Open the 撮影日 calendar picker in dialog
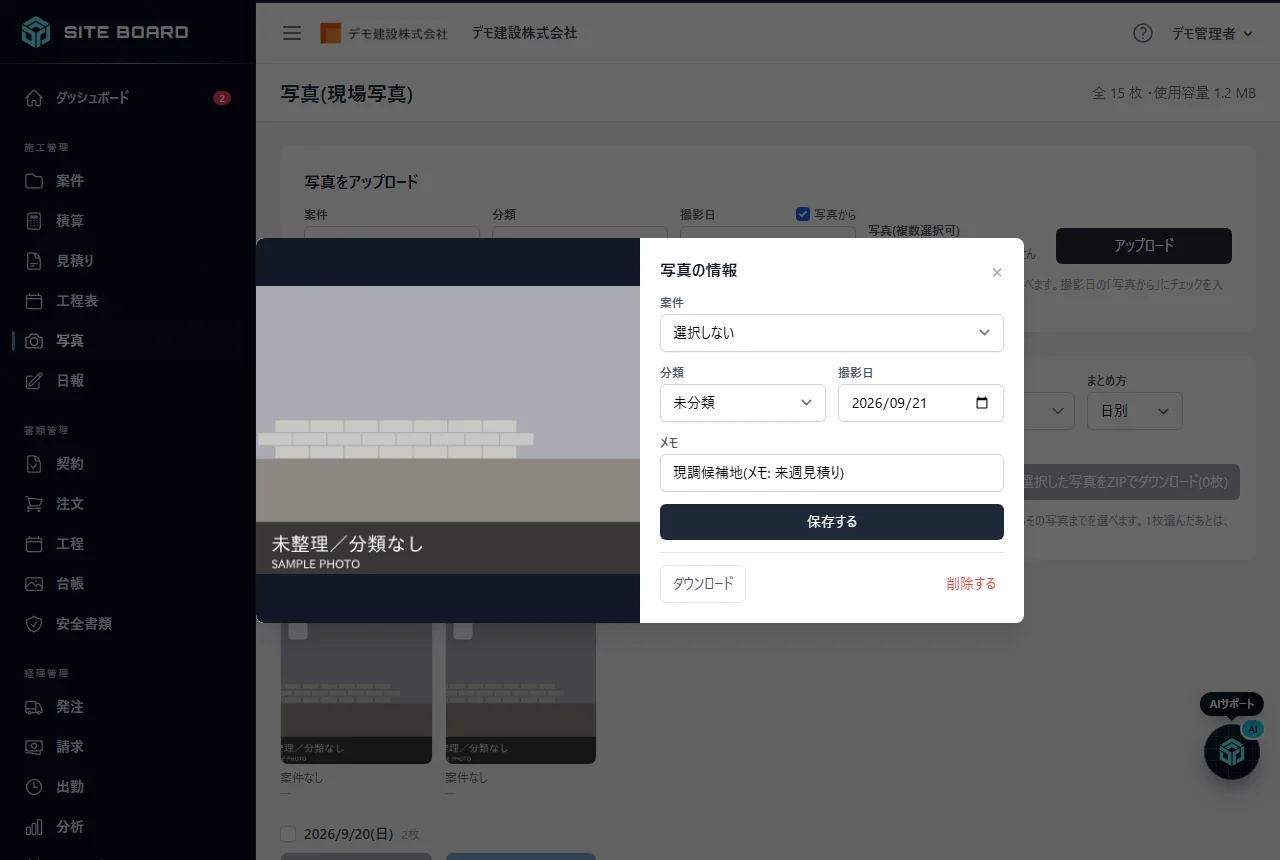Viewport: 1280px width, 860px height. click(x=982, y=403)
